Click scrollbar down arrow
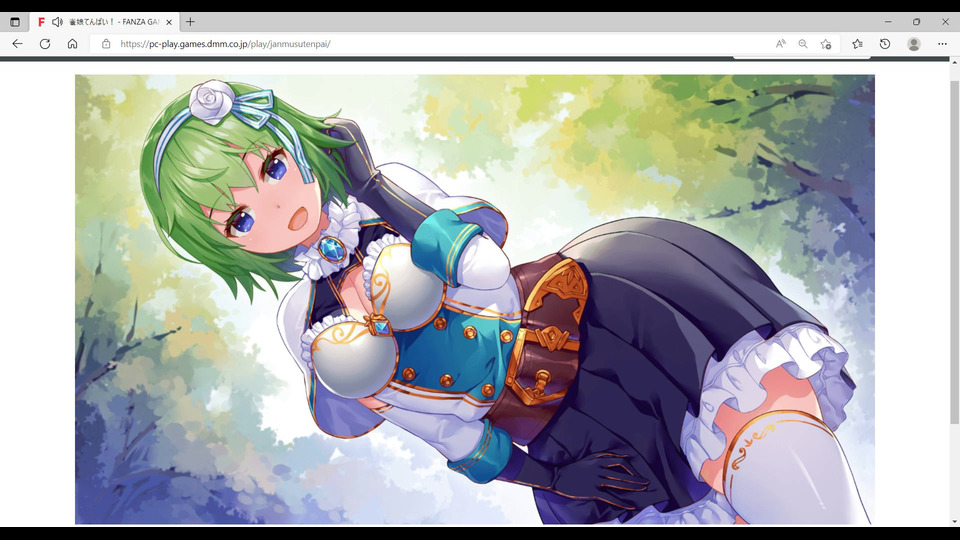Screen dimensions: 960x540 (954, 522)
